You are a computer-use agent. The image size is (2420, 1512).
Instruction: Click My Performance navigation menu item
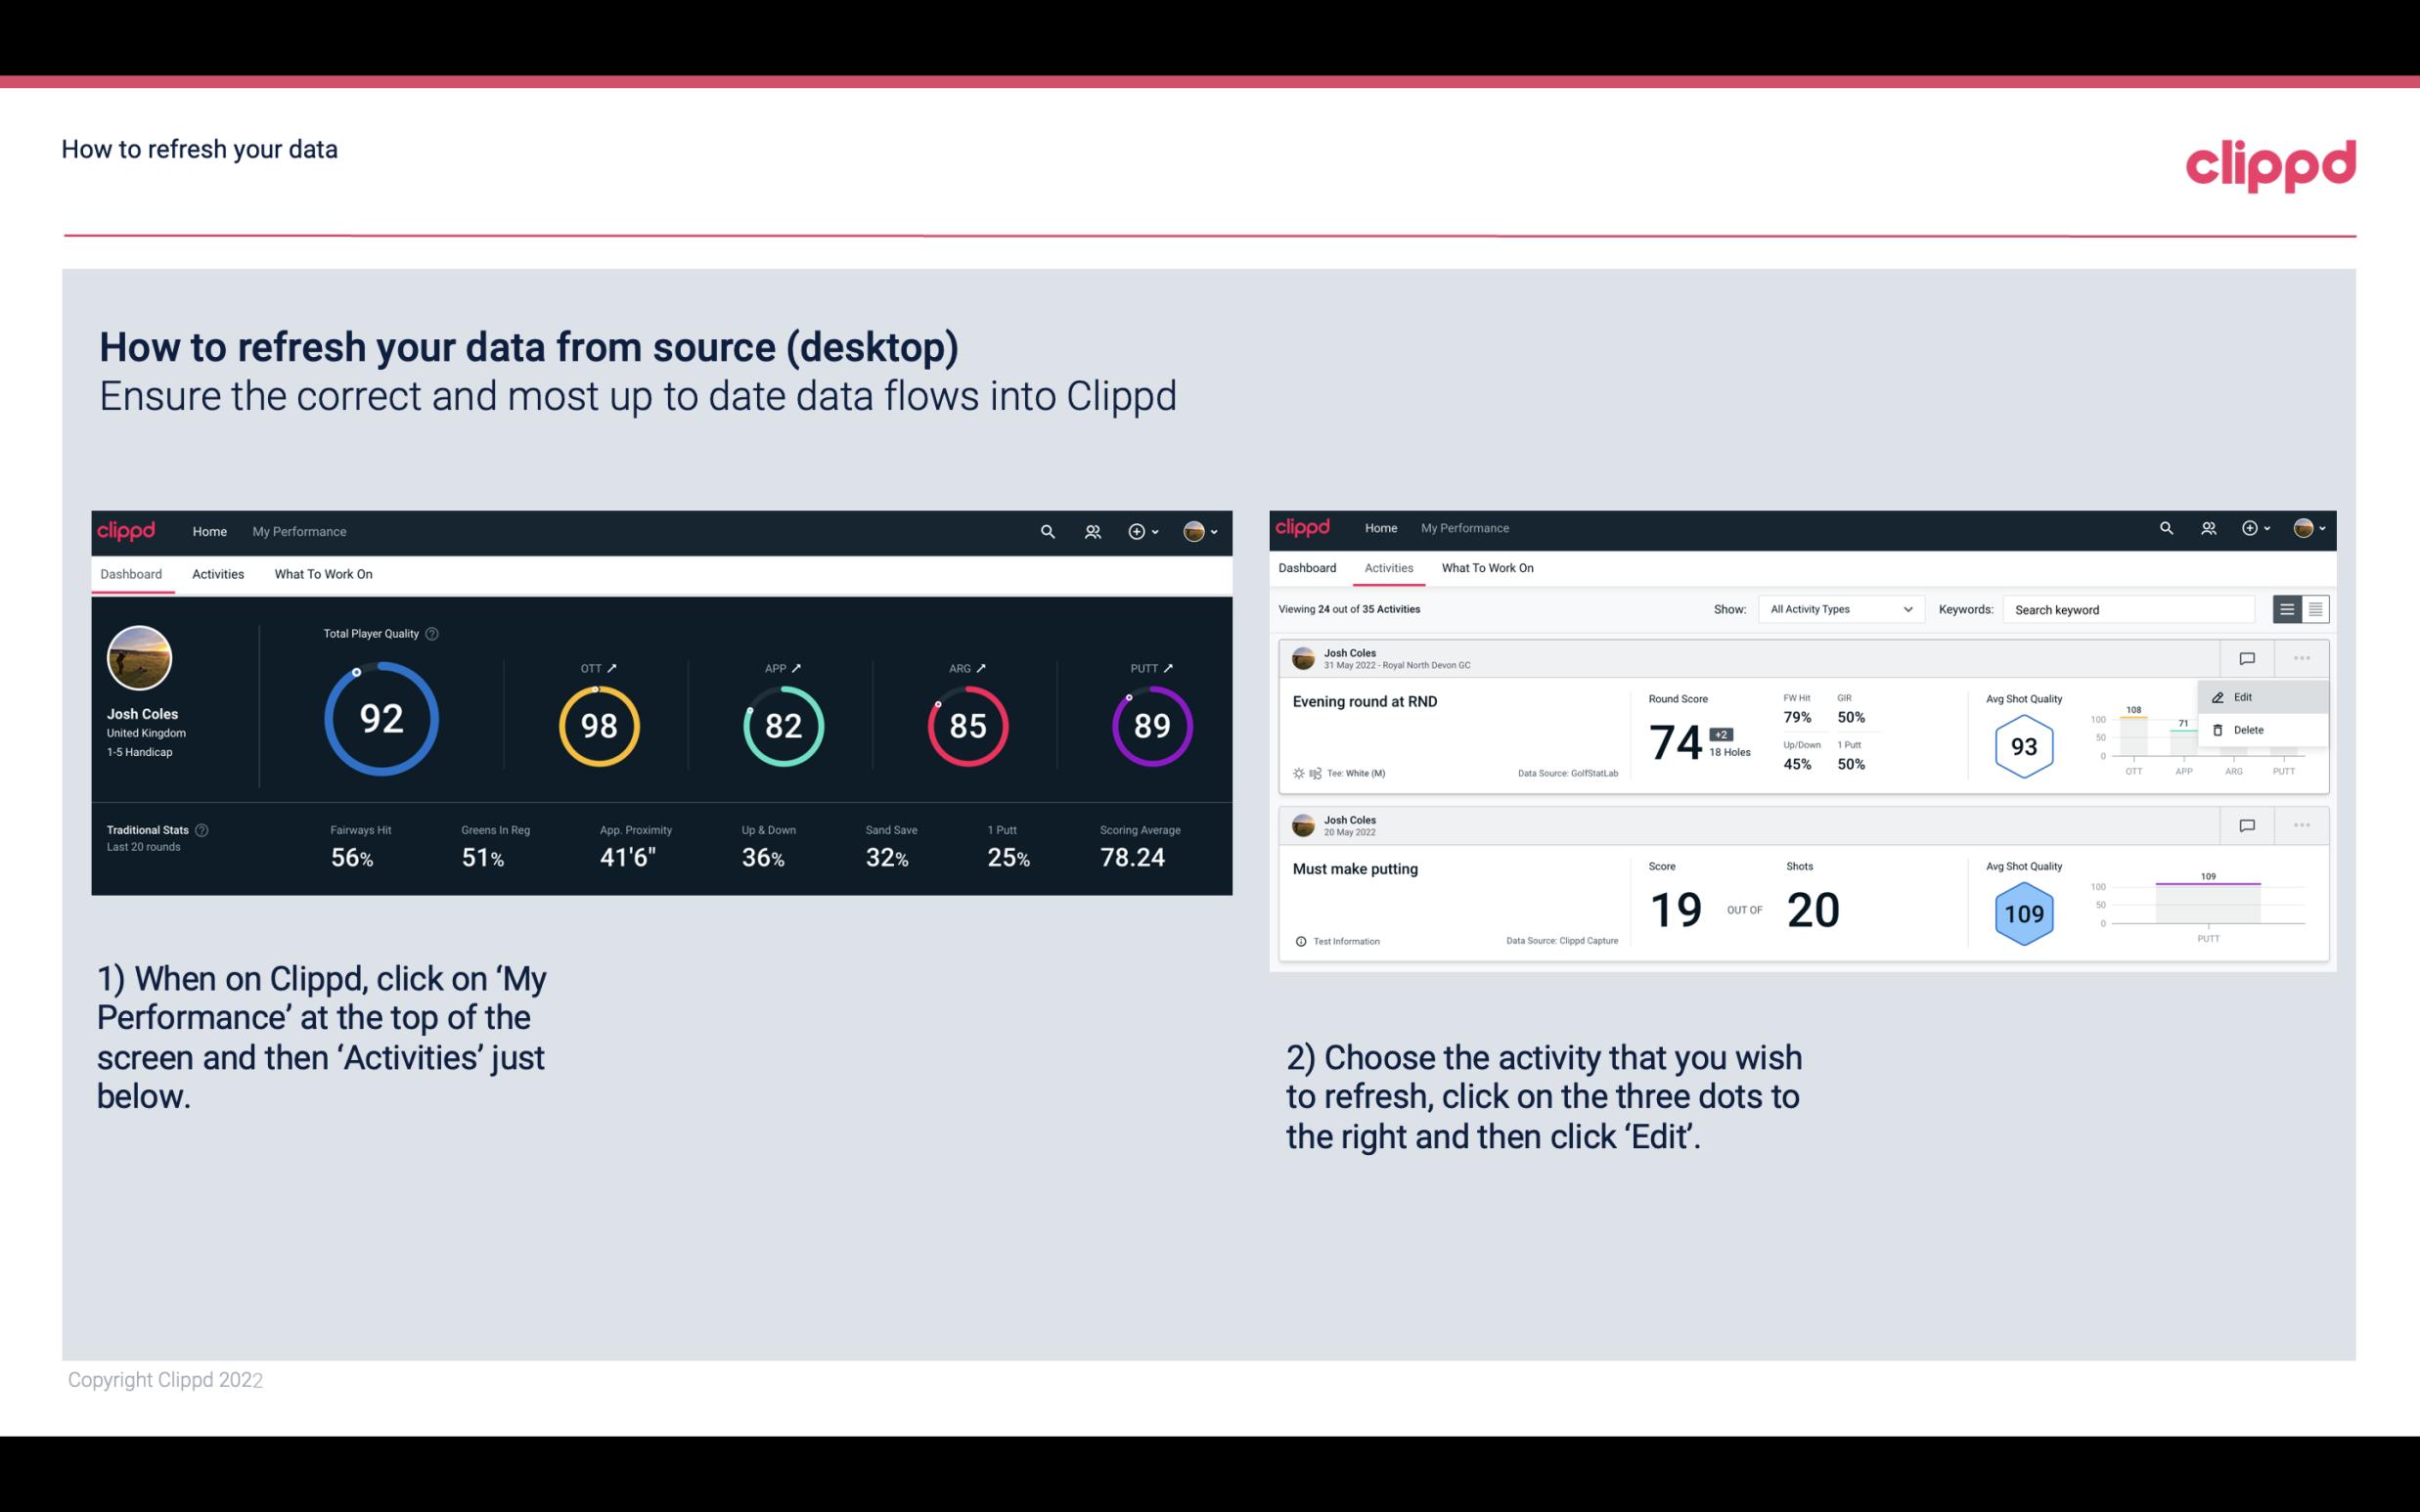298,531
